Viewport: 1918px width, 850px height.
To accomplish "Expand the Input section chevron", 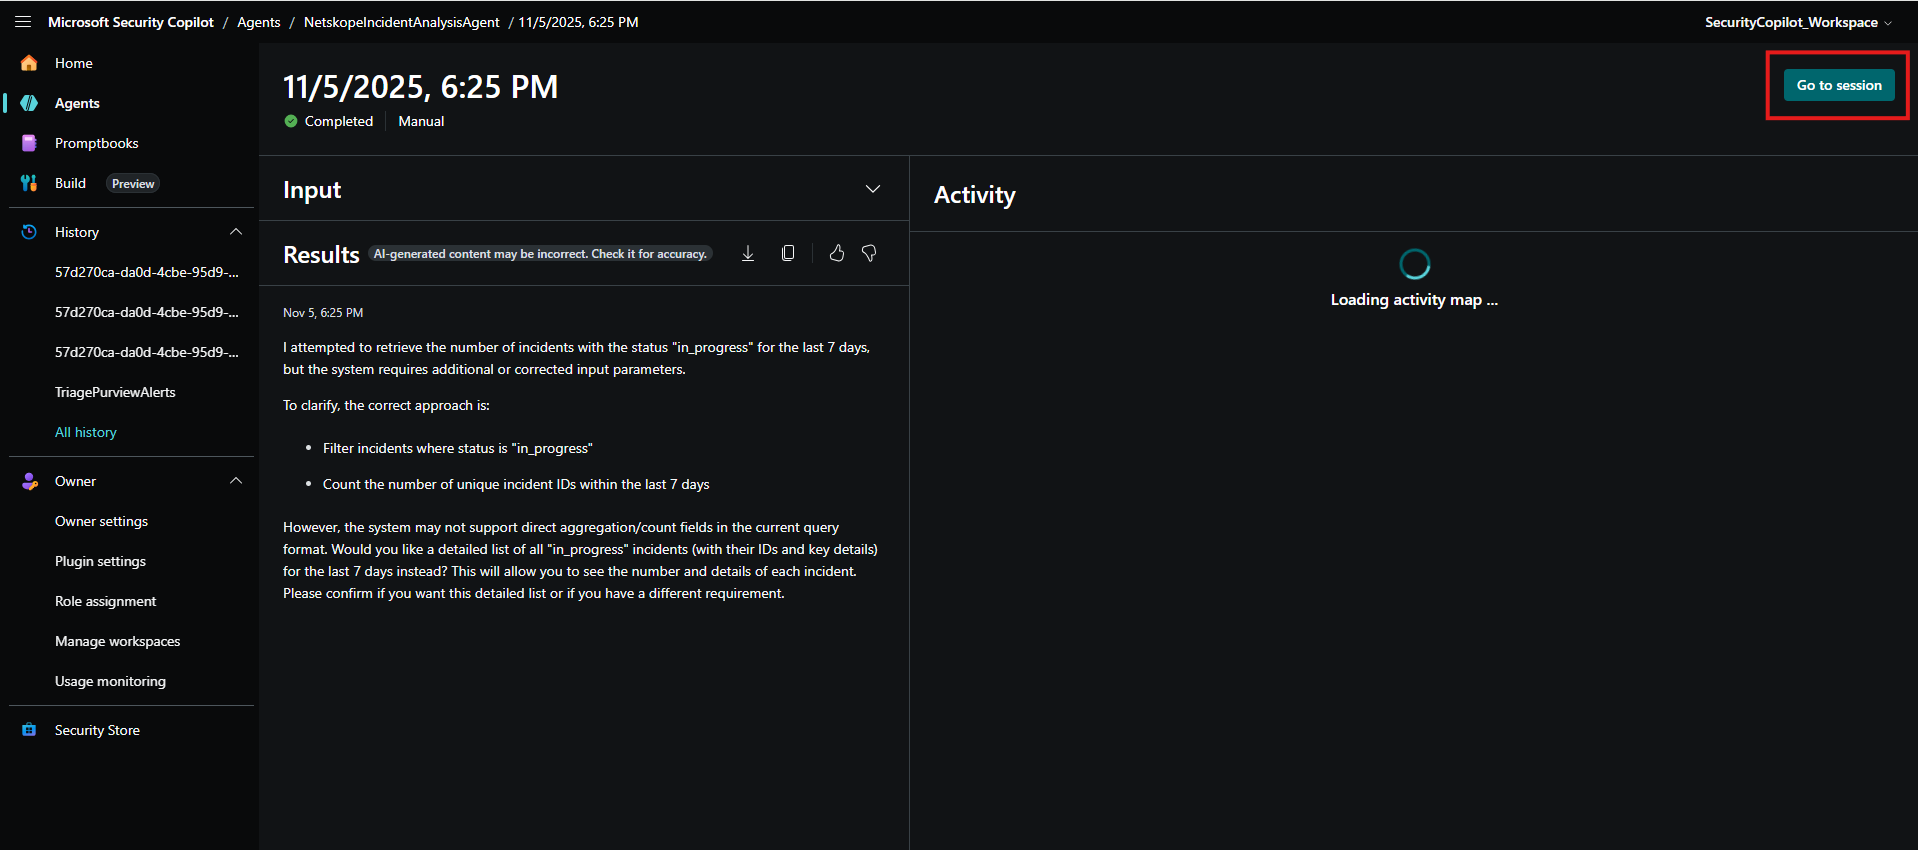I will click(x=873, y=189).
